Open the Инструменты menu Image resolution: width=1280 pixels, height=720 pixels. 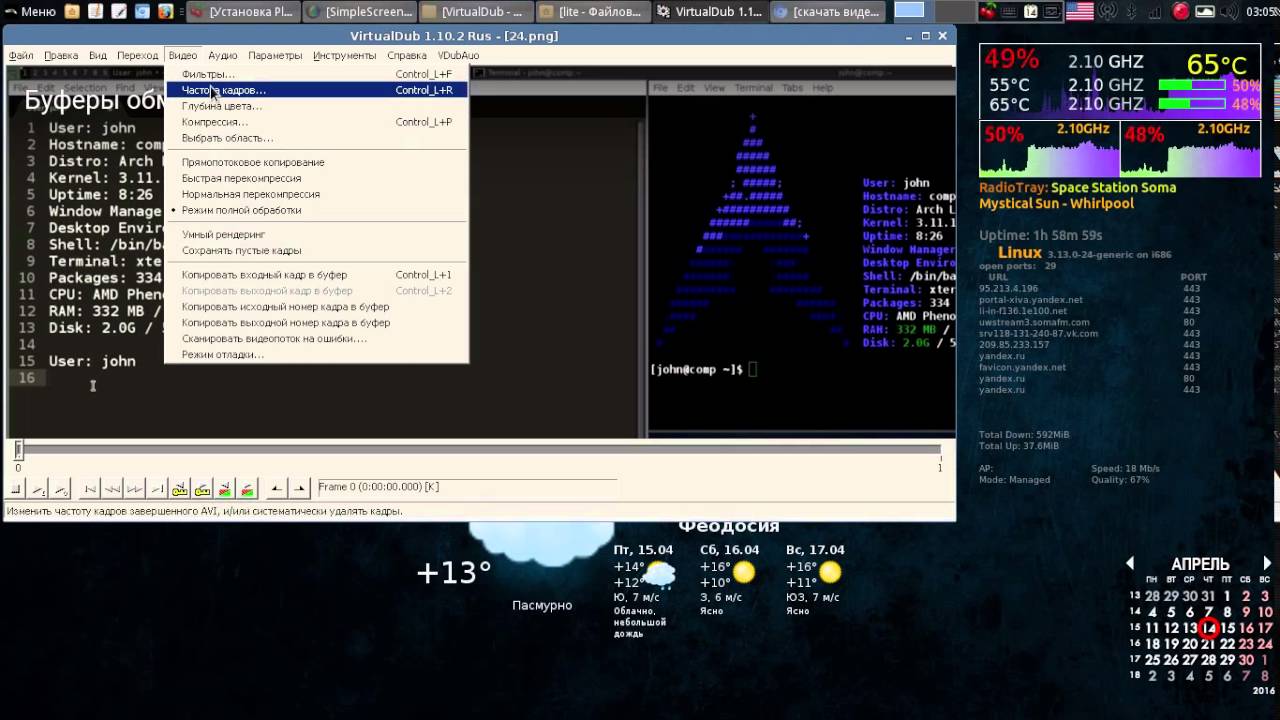click(344, 55)
